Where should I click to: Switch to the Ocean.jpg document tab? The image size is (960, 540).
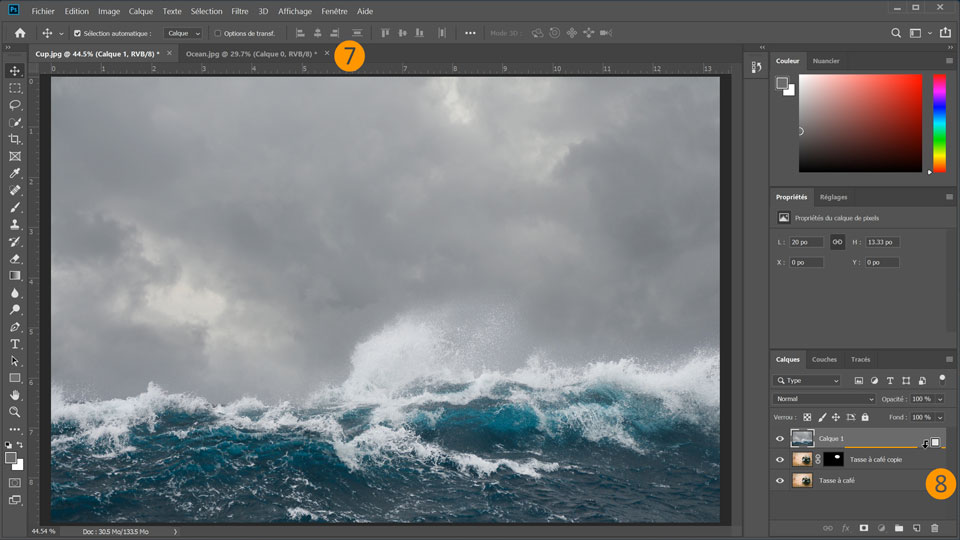(x=251, y=54)
